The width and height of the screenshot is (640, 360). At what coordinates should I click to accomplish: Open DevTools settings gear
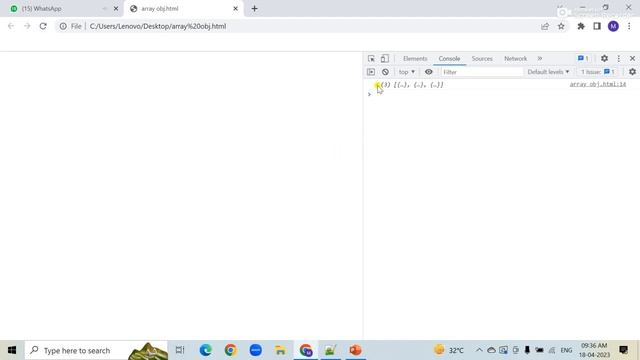[x=604, y=59]
